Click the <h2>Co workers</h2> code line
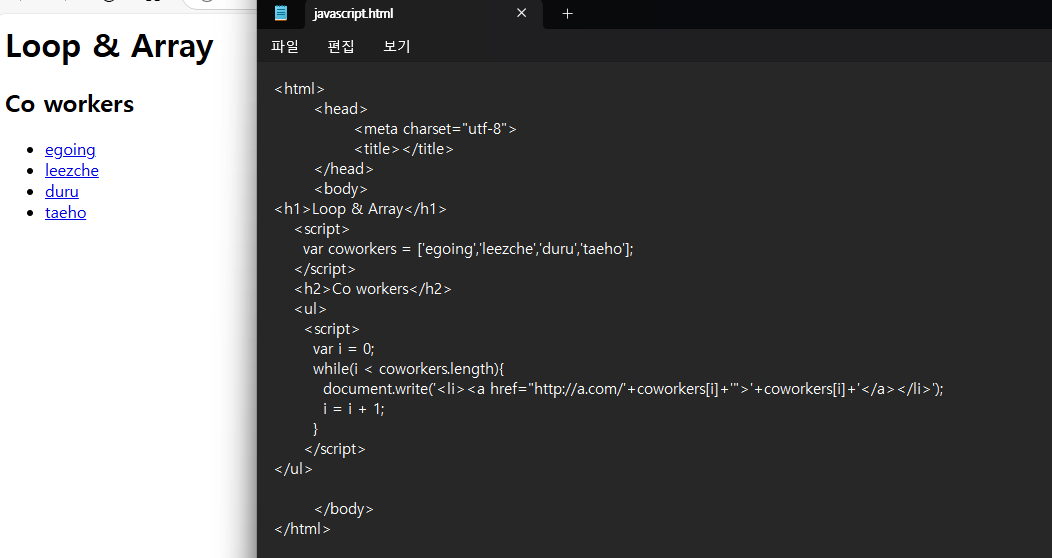The width and height of the screenshot is (1052, 558). 373,289
